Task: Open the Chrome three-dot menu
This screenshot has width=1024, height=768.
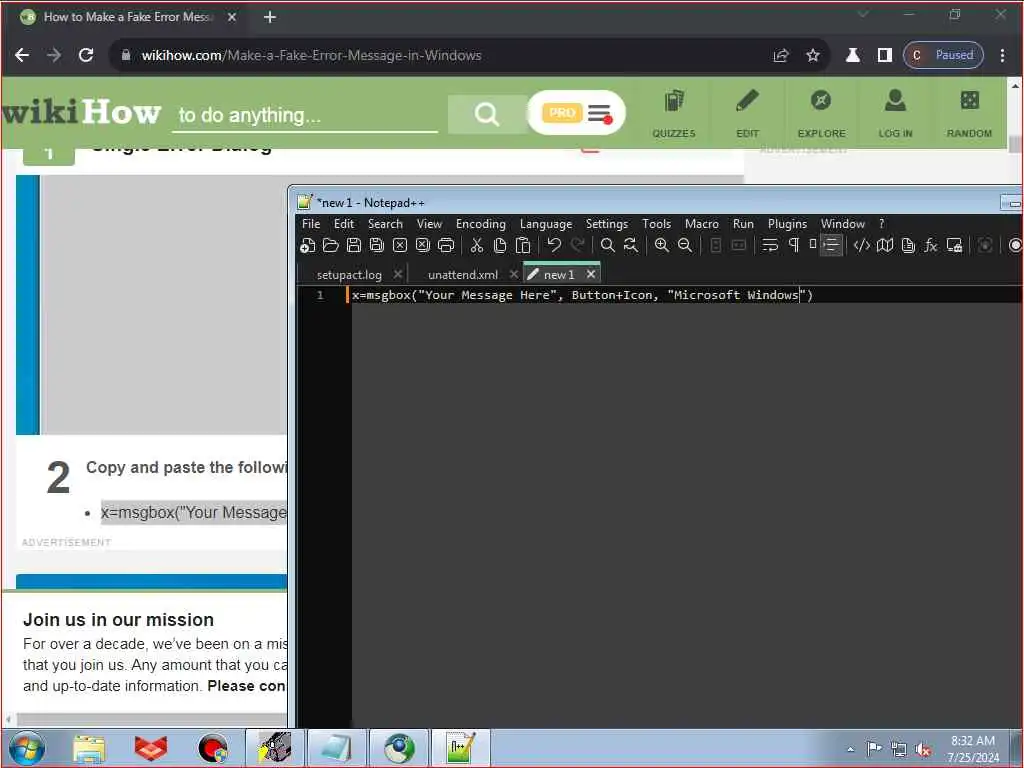Action: pos(1002,56)
